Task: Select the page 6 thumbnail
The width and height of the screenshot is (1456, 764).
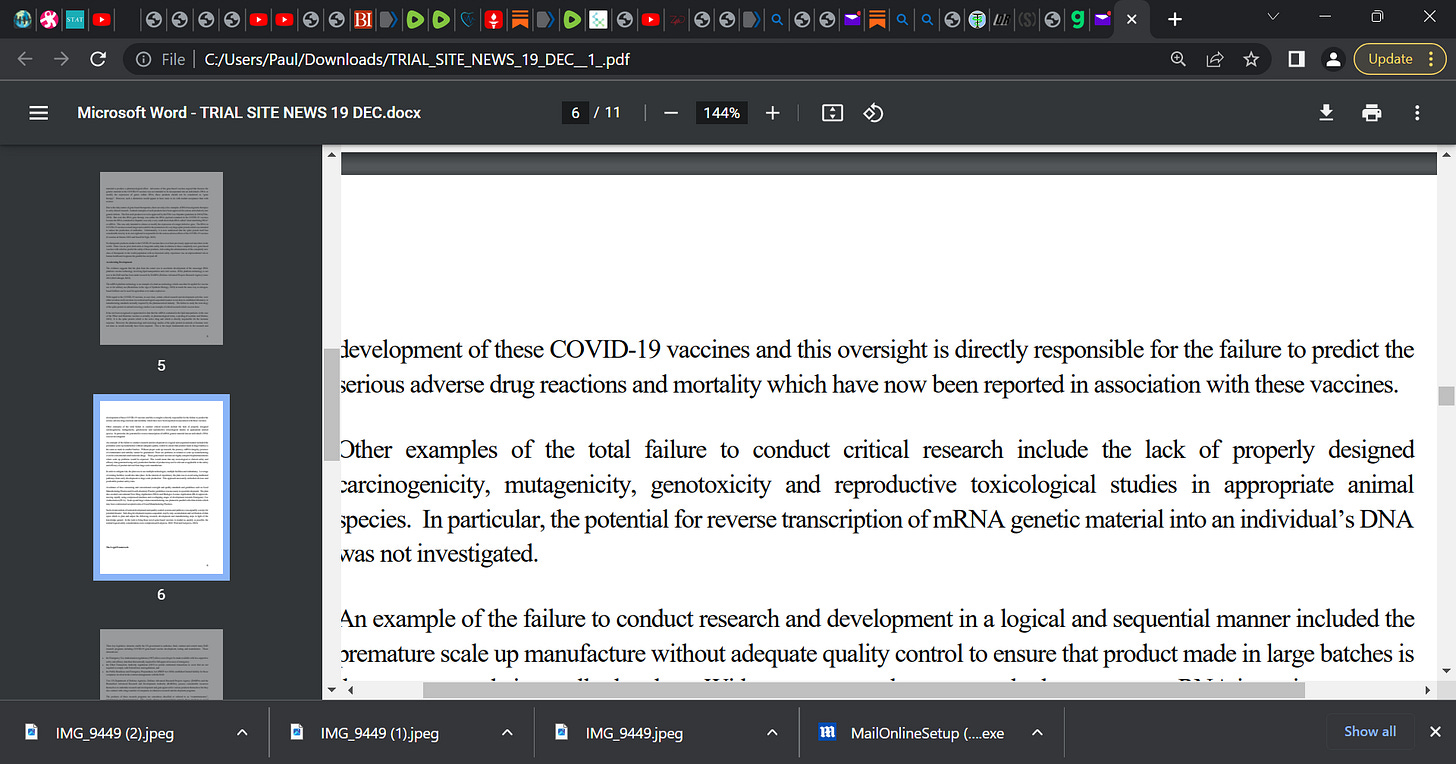Action: click(162, 487)
